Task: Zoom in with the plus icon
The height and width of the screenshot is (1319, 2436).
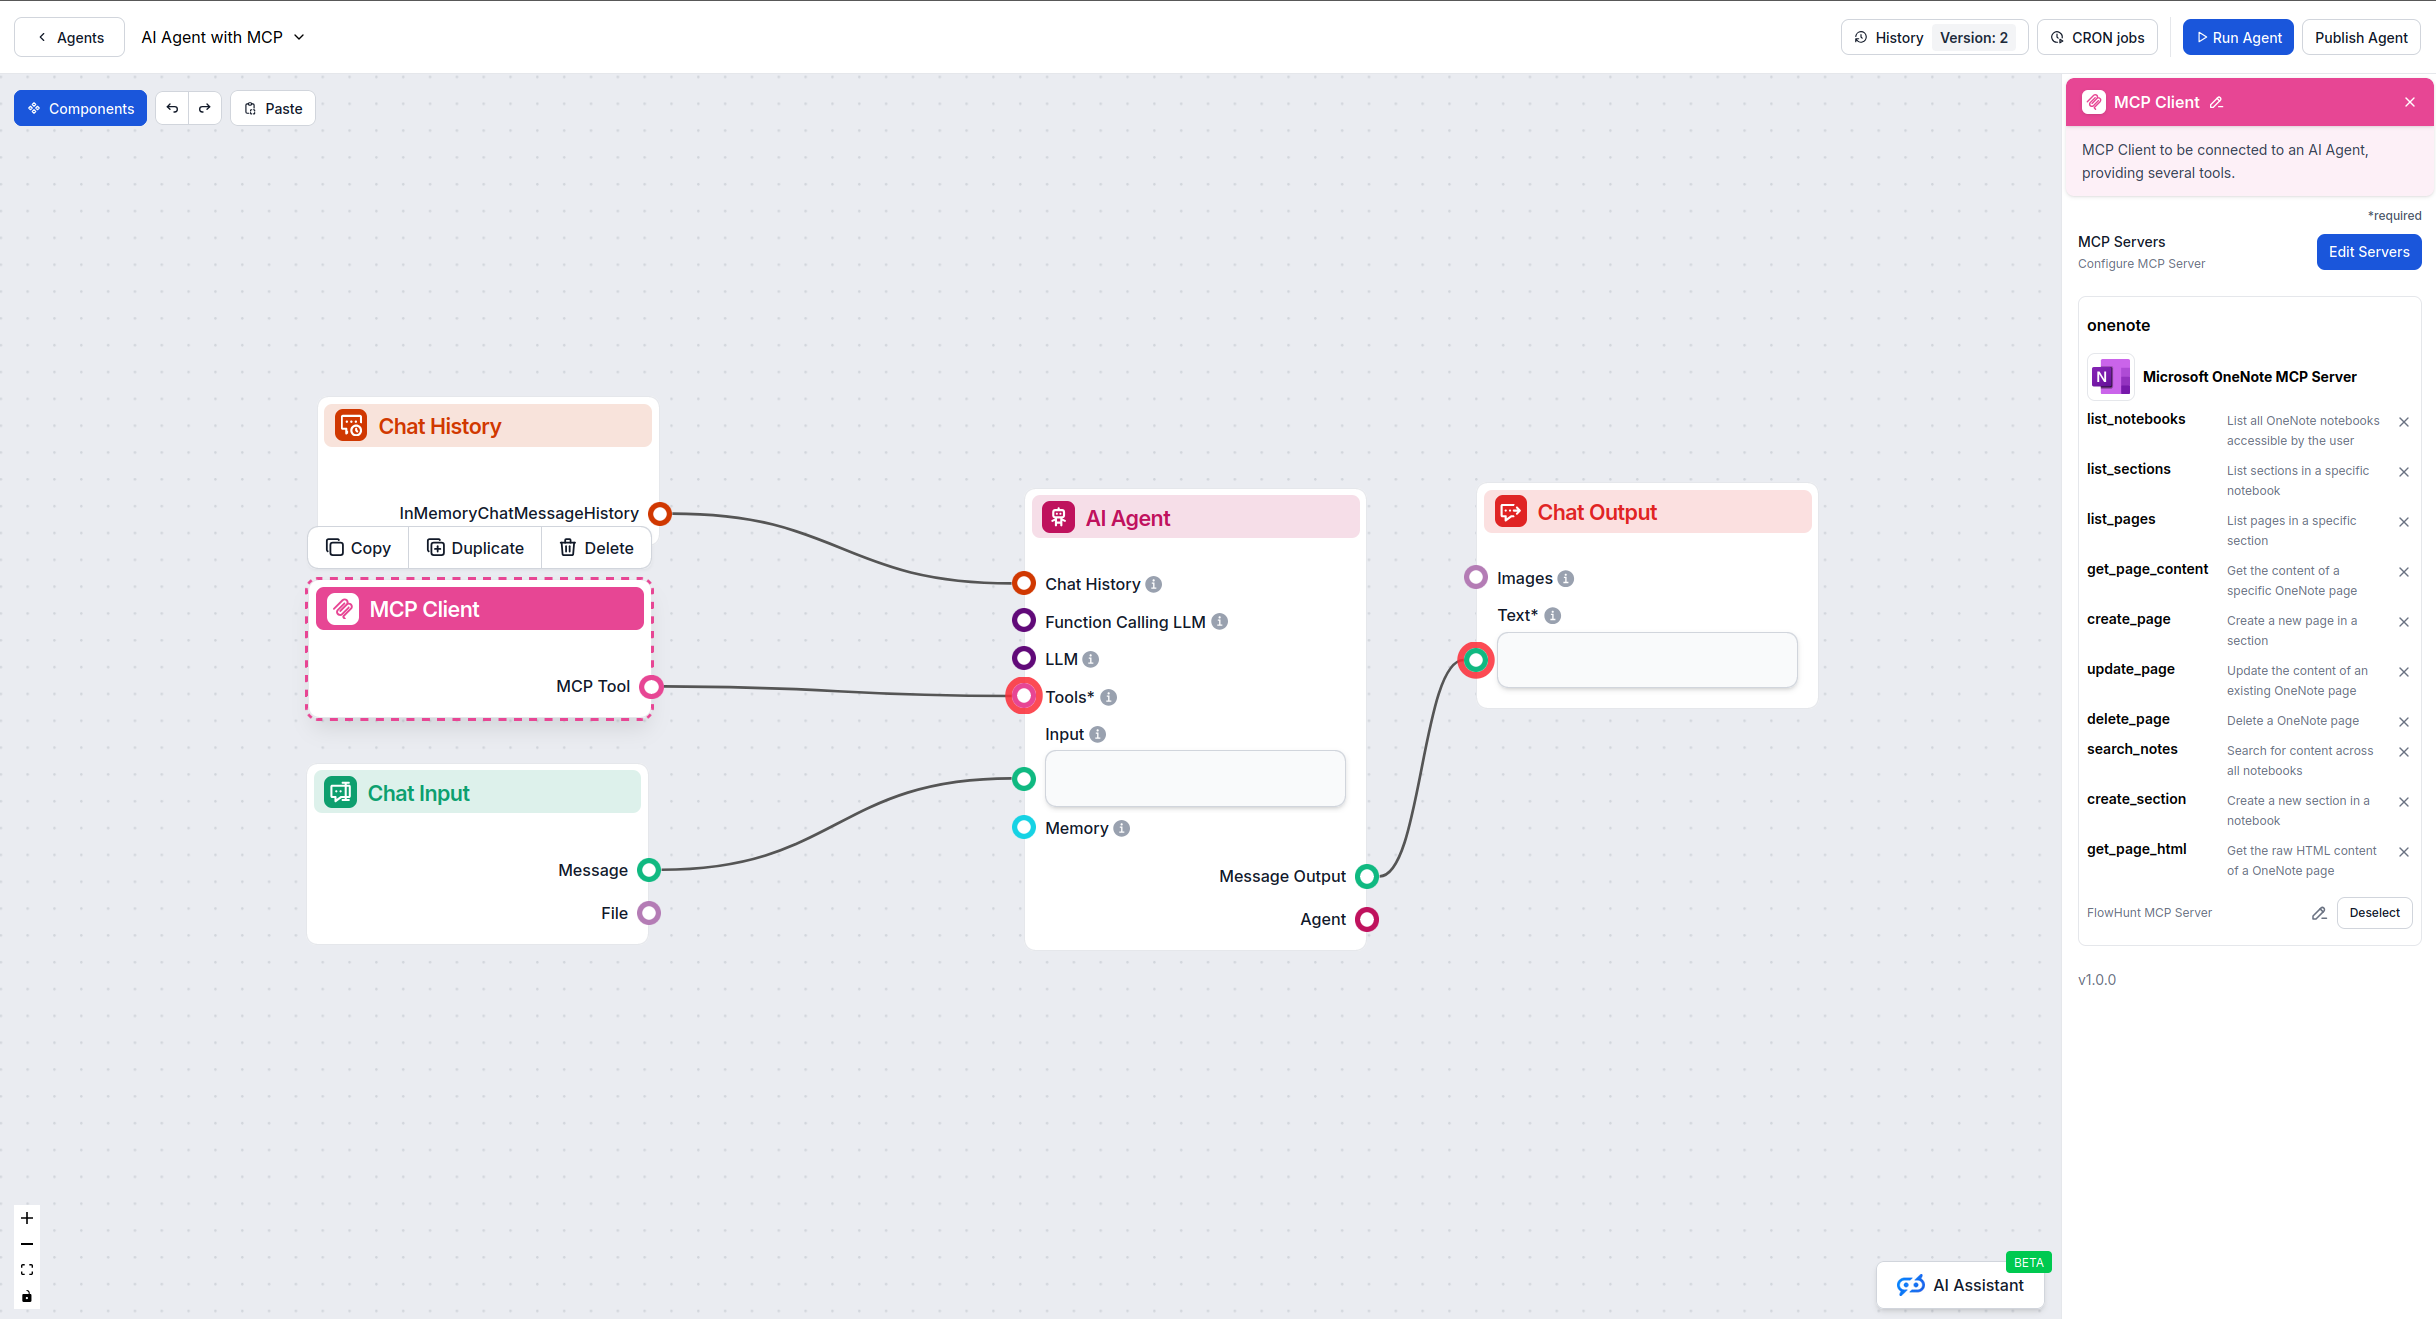Action: tap(26, 1218)
